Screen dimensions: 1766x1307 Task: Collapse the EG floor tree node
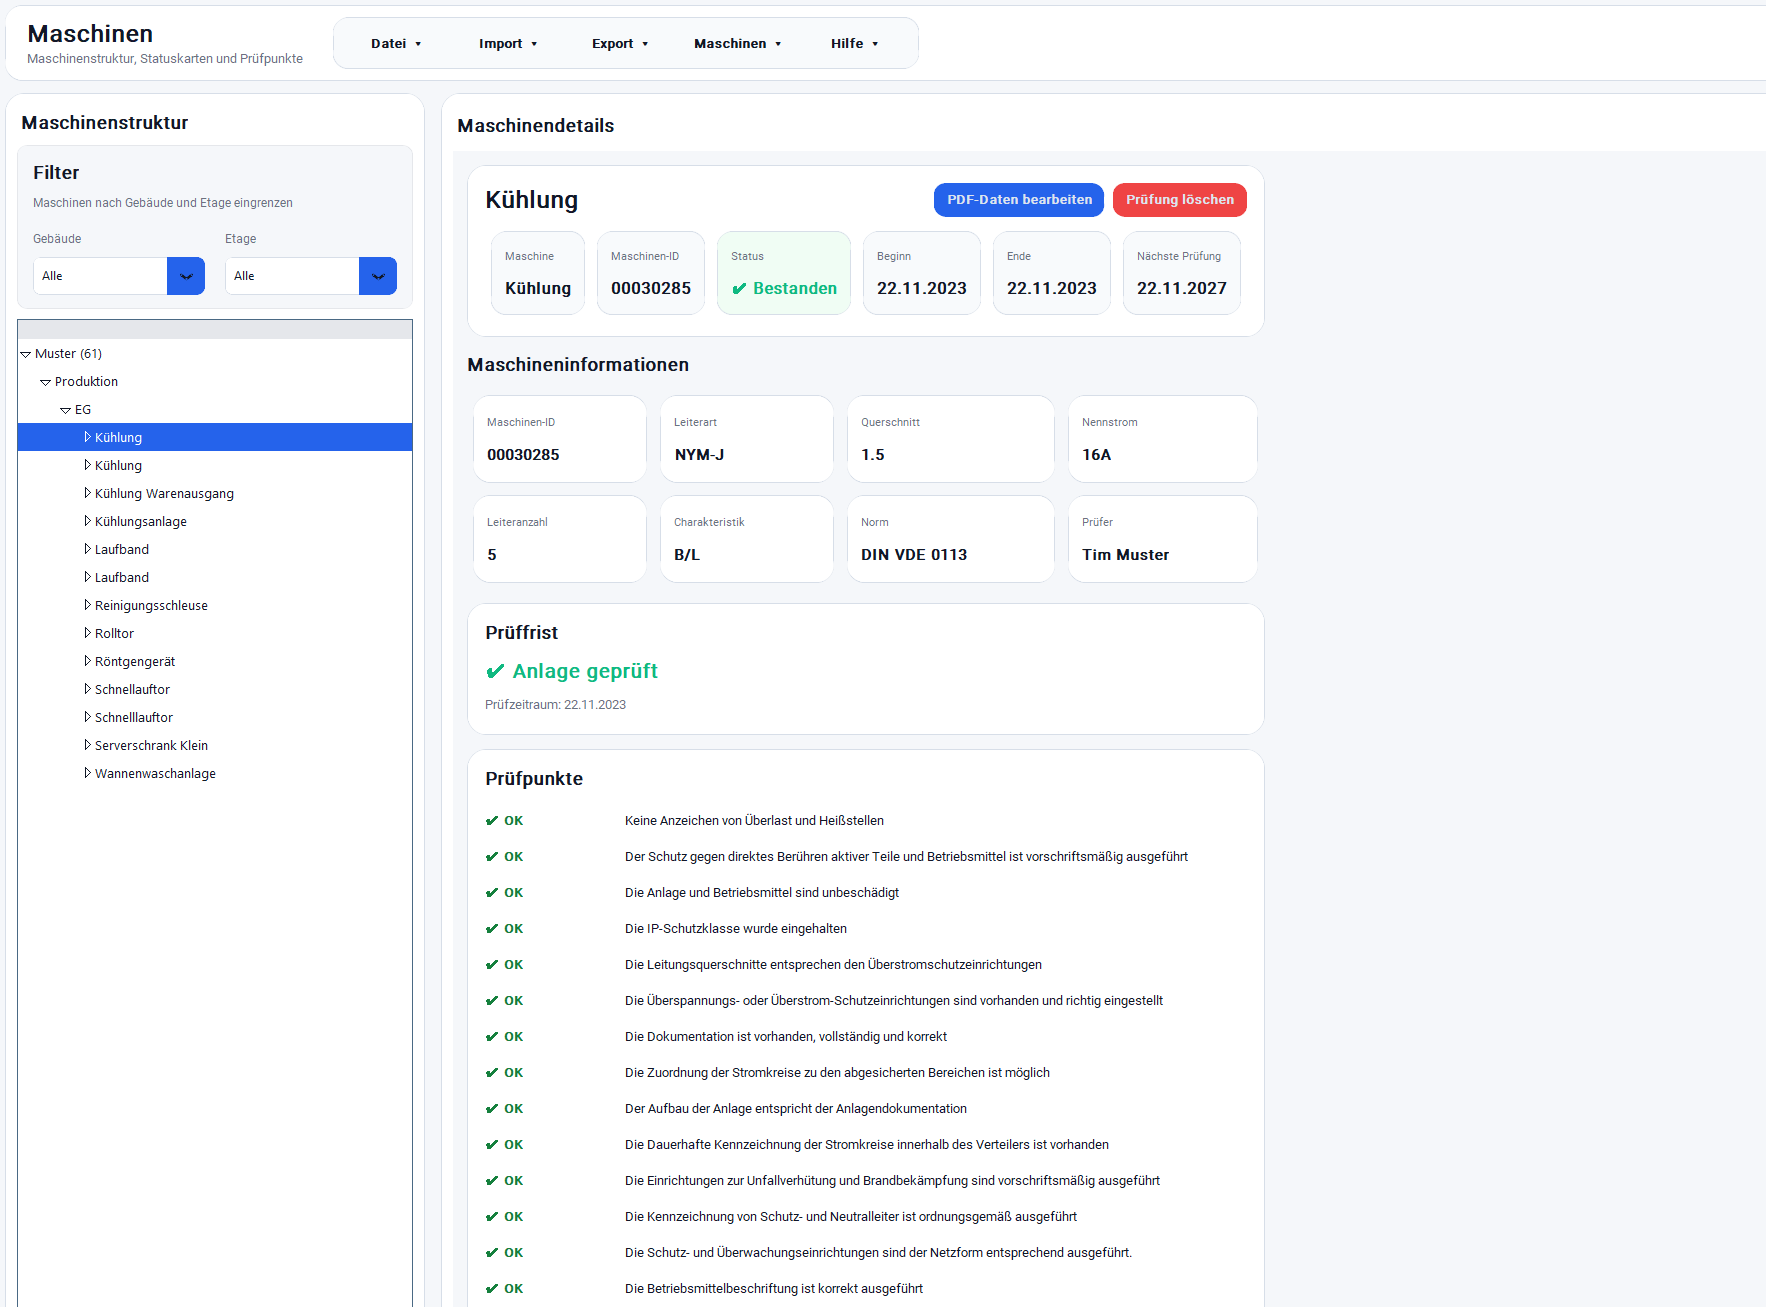point(65,410)
